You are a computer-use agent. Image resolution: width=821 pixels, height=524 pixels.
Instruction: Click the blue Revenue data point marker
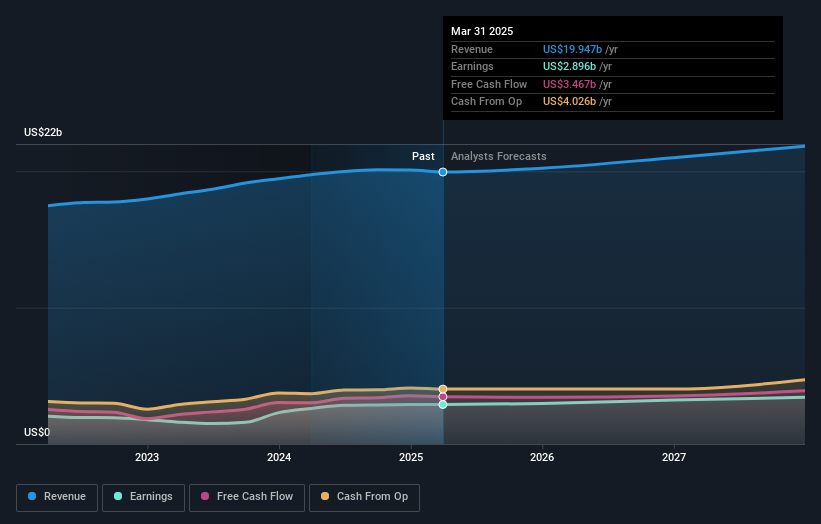point(443,172)
